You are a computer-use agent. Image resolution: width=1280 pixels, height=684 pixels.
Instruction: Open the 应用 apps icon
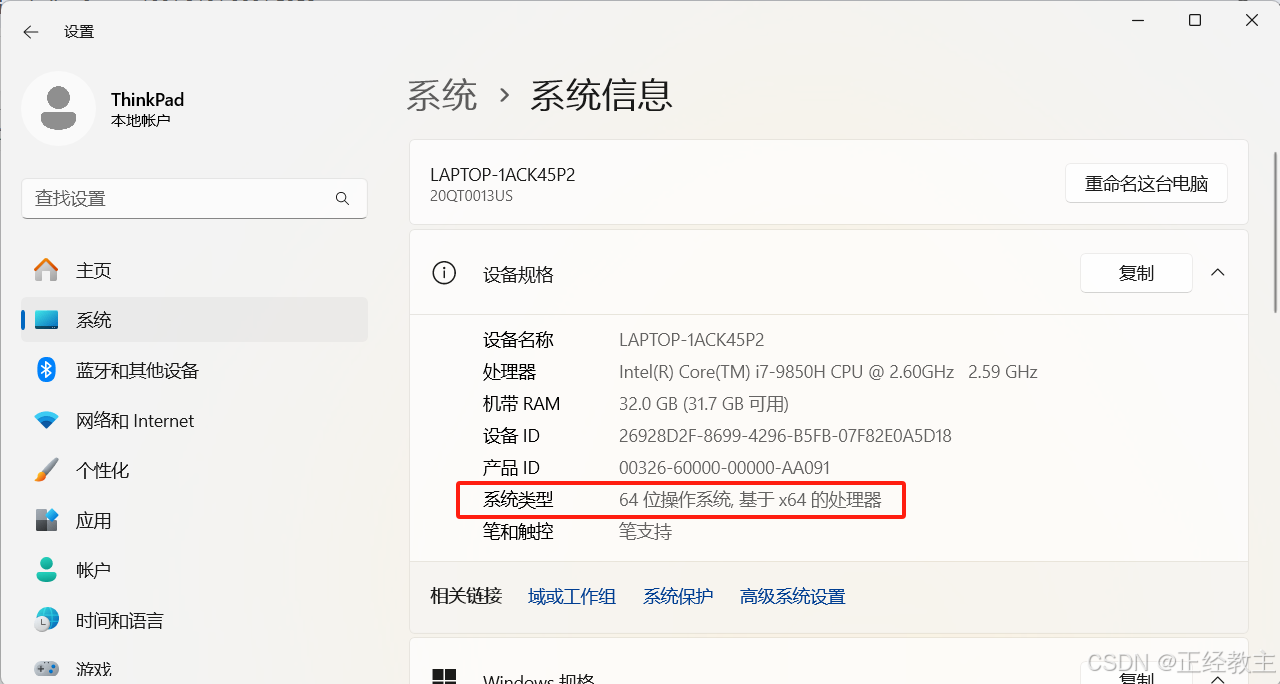coord(46,521)
